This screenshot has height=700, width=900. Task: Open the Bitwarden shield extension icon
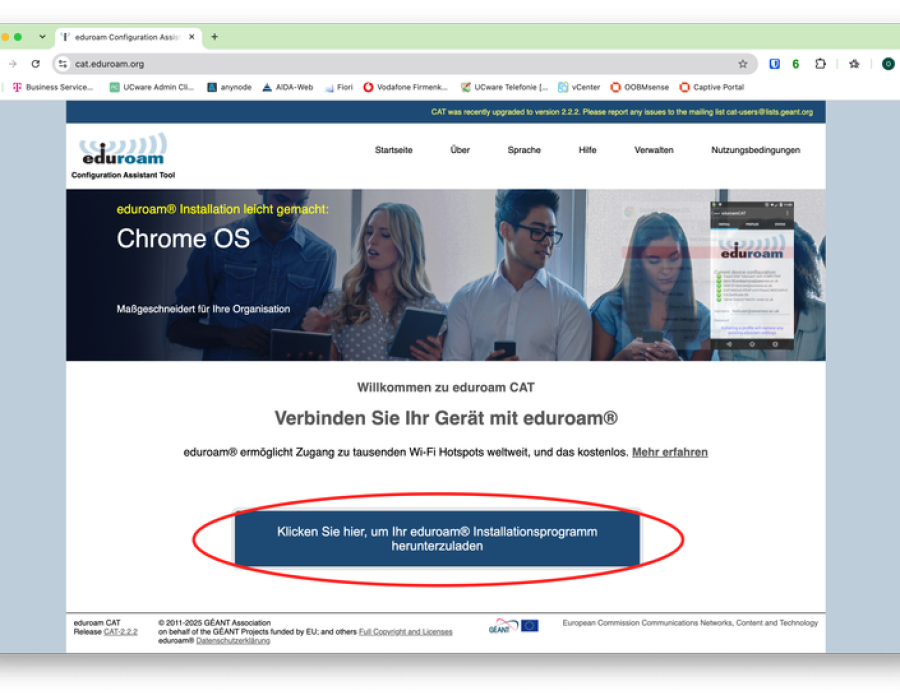click(774, 64)
